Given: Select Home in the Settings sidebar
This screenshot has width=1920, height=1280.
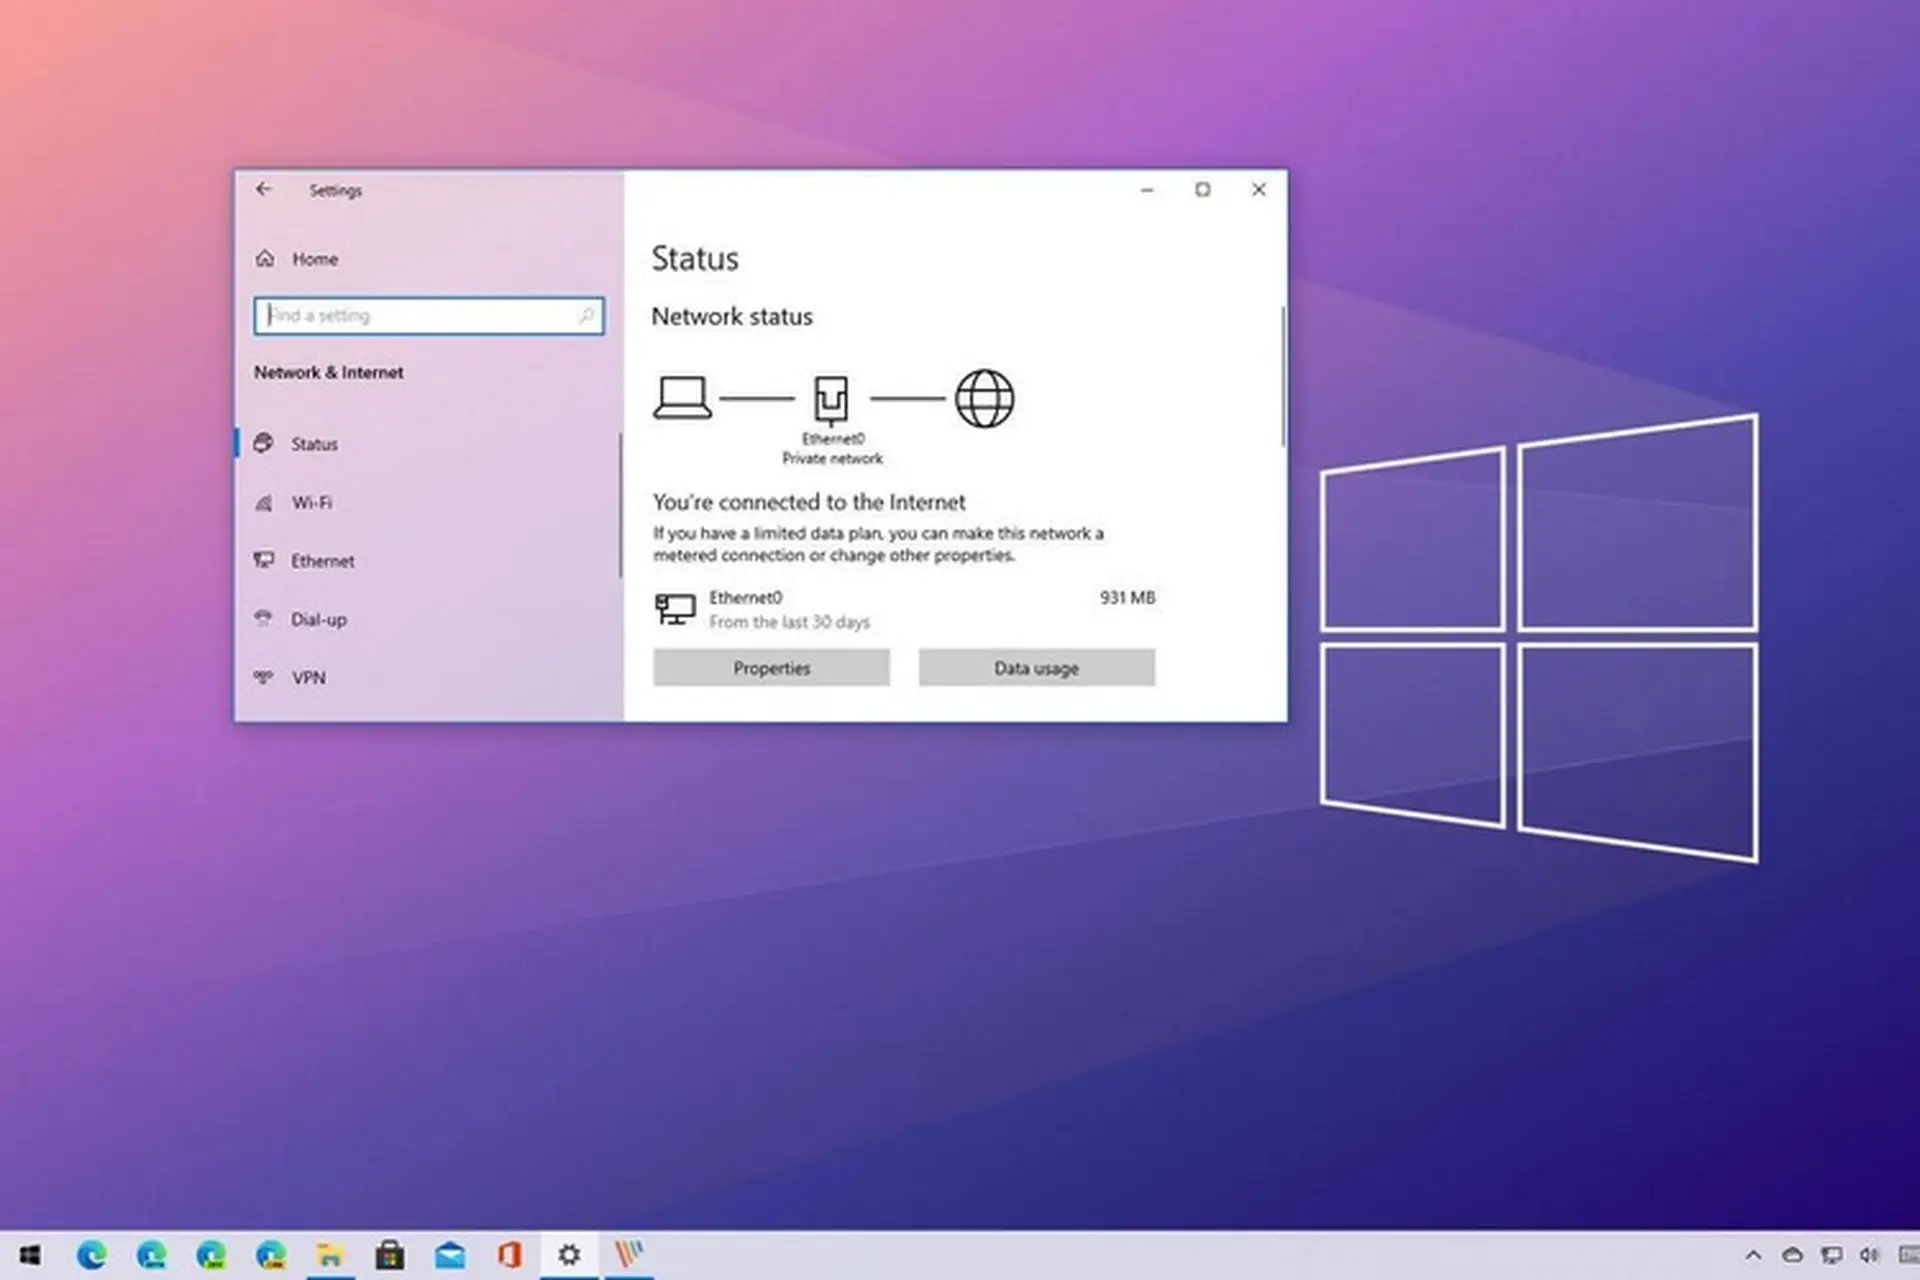Looking at the screenshot, I should pyautogui.click(x=313, y=258).
